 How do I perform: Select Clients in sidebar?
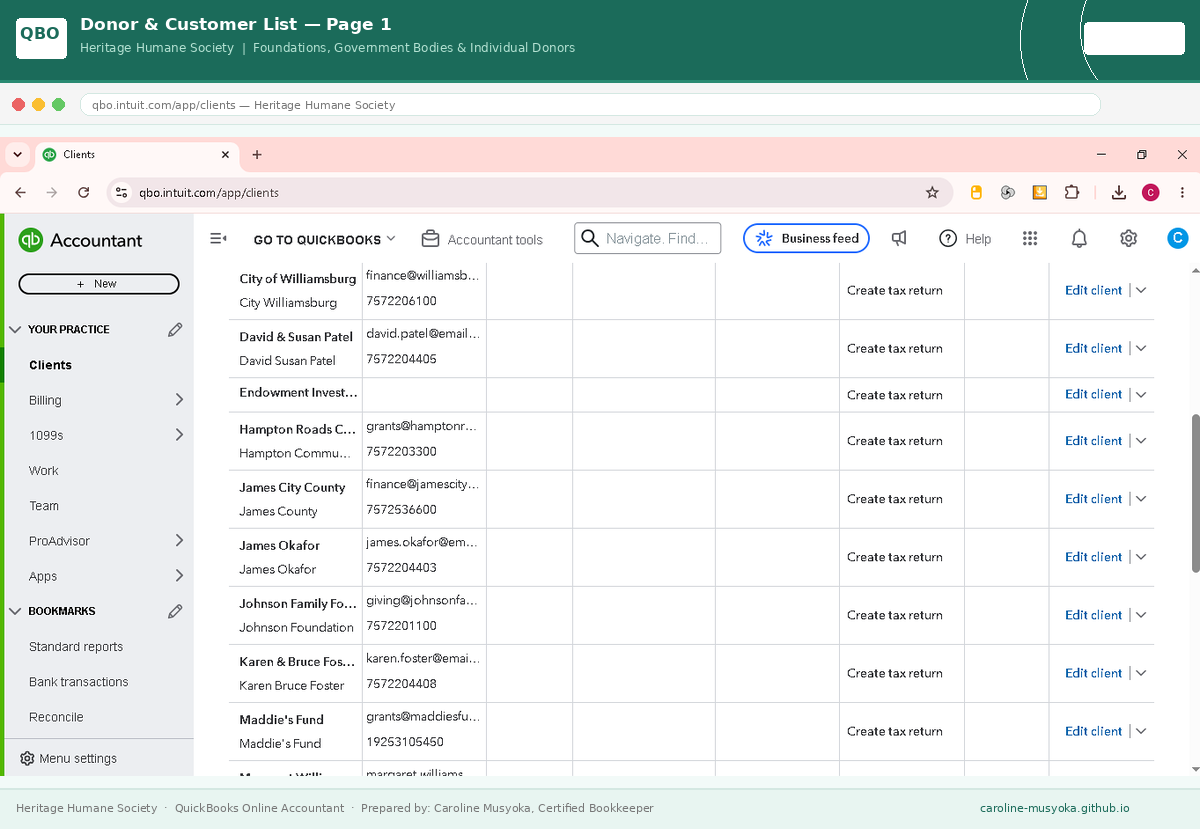50,365
